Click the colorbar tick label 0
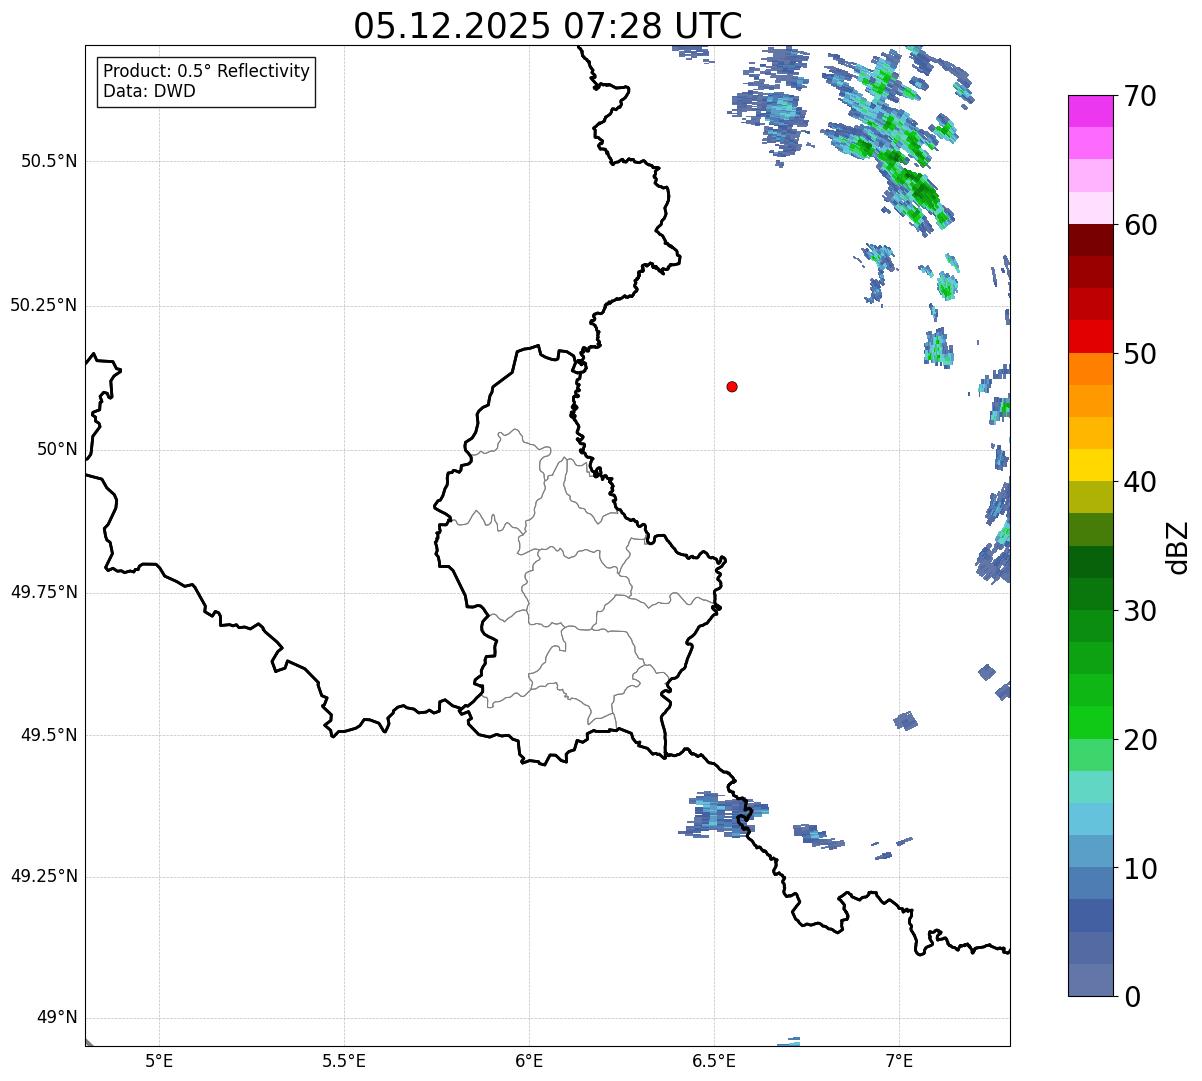This screenshot has width=1202, height=1081. (x=1132, y=997)
